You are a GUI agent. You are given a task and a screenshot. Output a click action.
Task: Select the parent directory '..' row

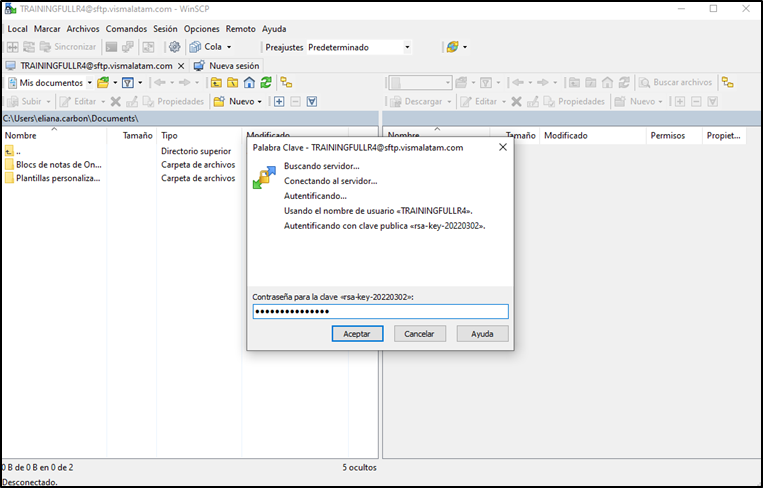pyautogui.click(x=14, y=151)
